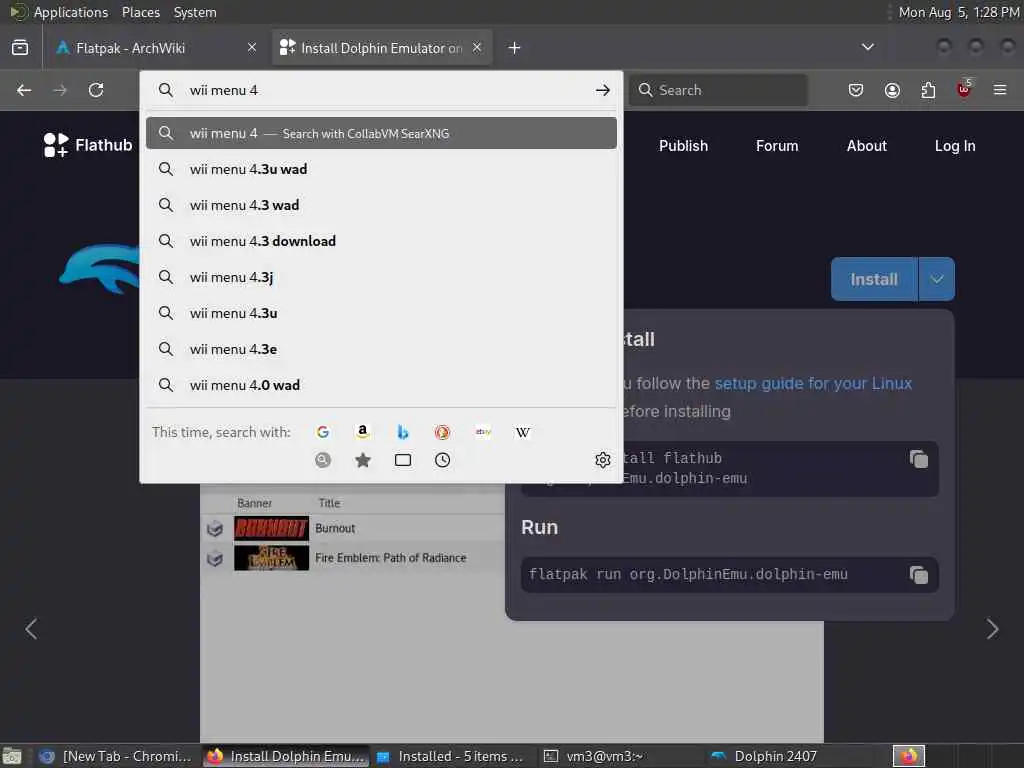Search open tabs with the tab icon
Image resolution: width=1024 pixels, height=768 pixels.
[x=403, y=460]
